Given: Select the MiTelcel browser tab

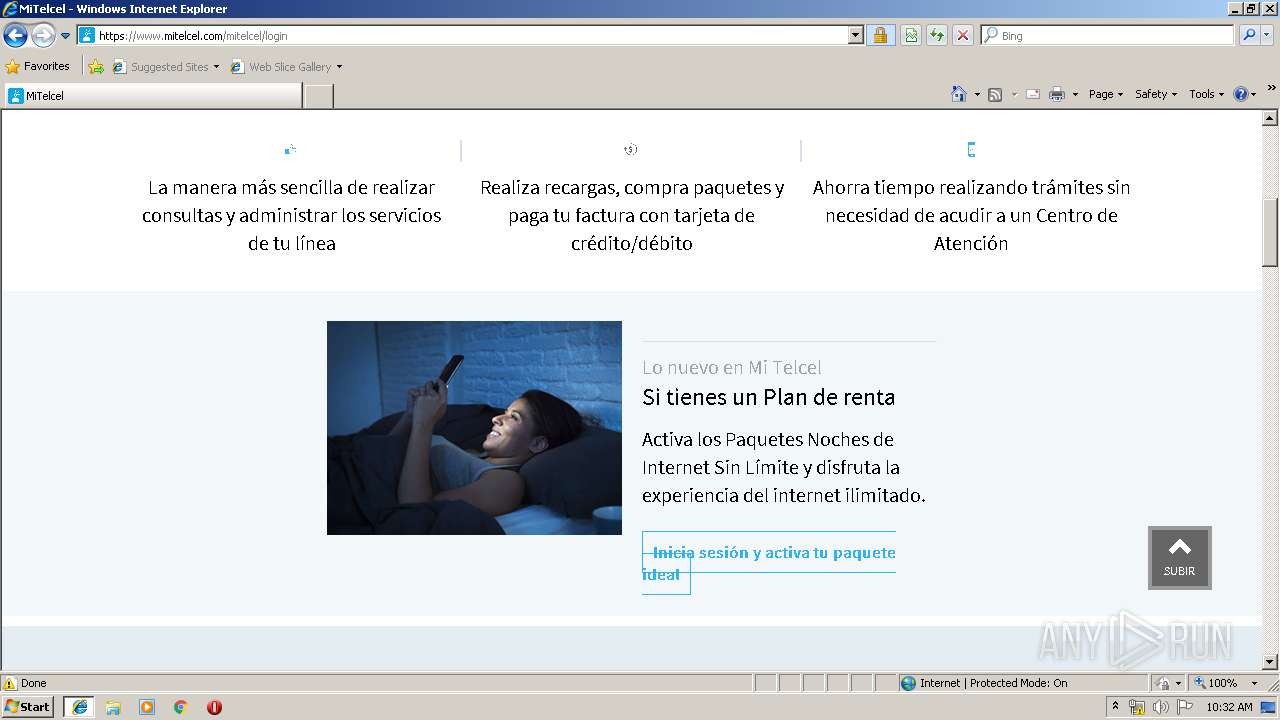Looking at the screenshot, I should [x=153, y=96].
